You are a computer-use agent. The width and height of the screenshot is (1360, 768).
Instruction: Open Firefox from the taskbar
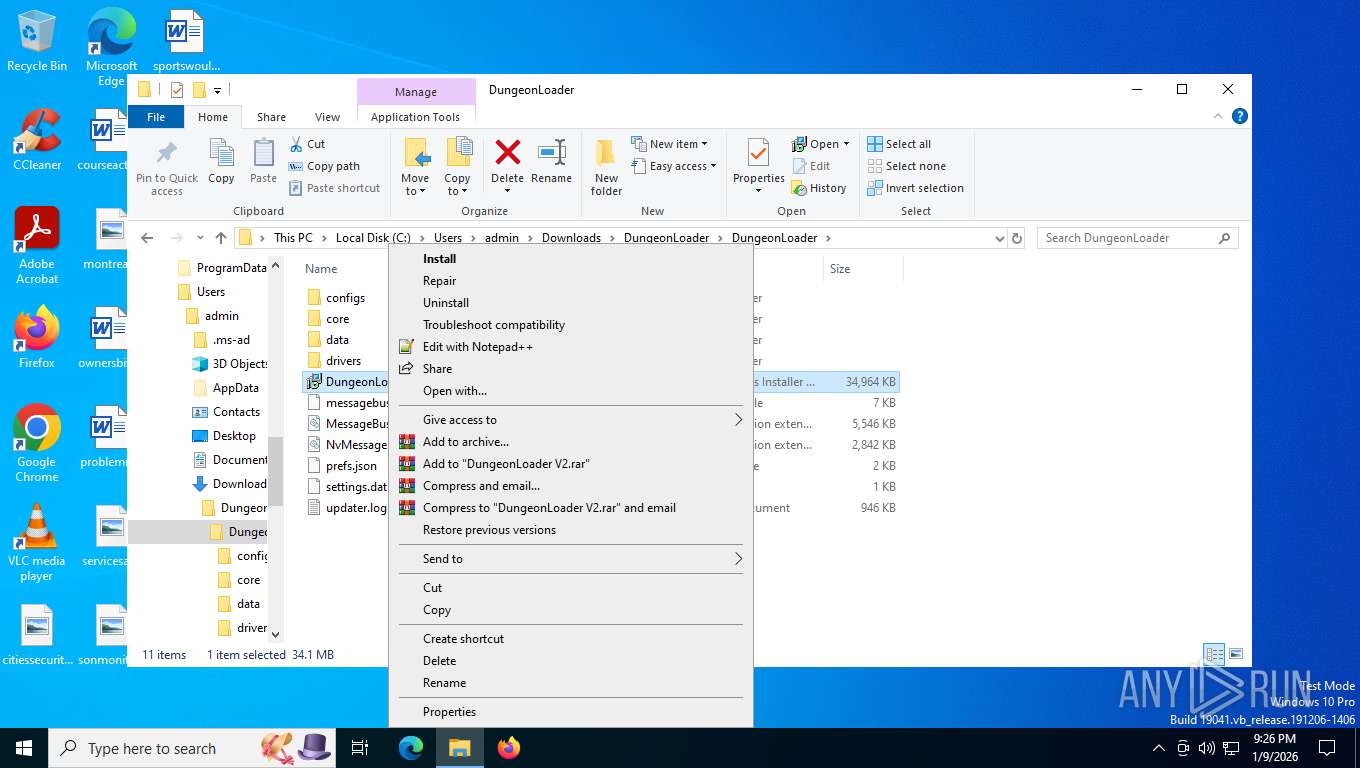coord(509,748)
